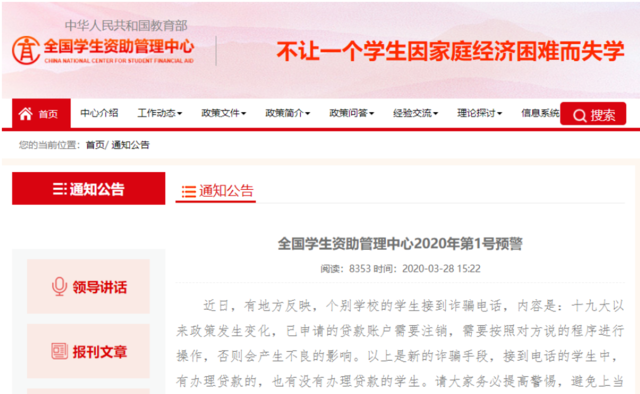The image size is (640, 394).
Task: Open the 领导讲话 sidebar card
Action: point(89,287)
